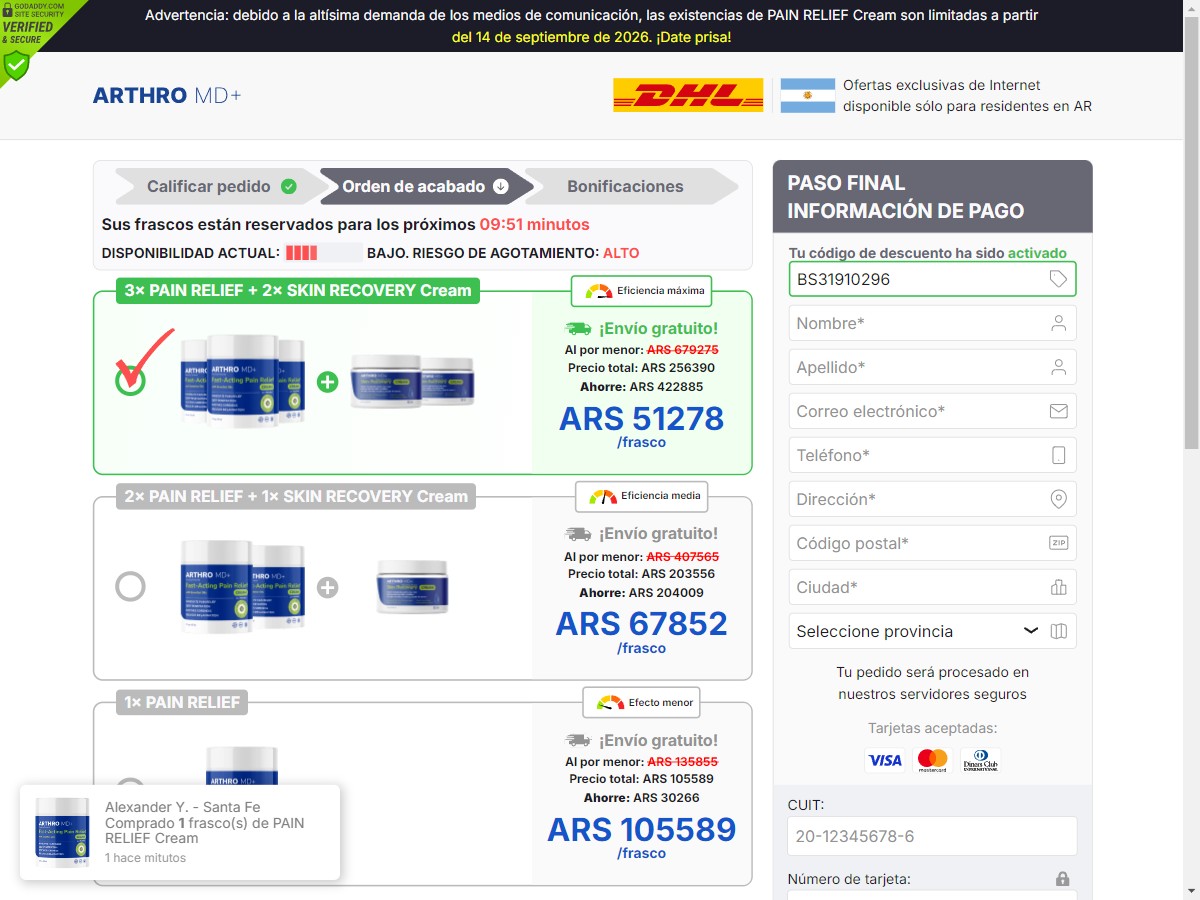The width and height of the screenshot is (1200, 900).
Task: Click the Al por menor: ARS 679275 text
Action: point(642,350)
